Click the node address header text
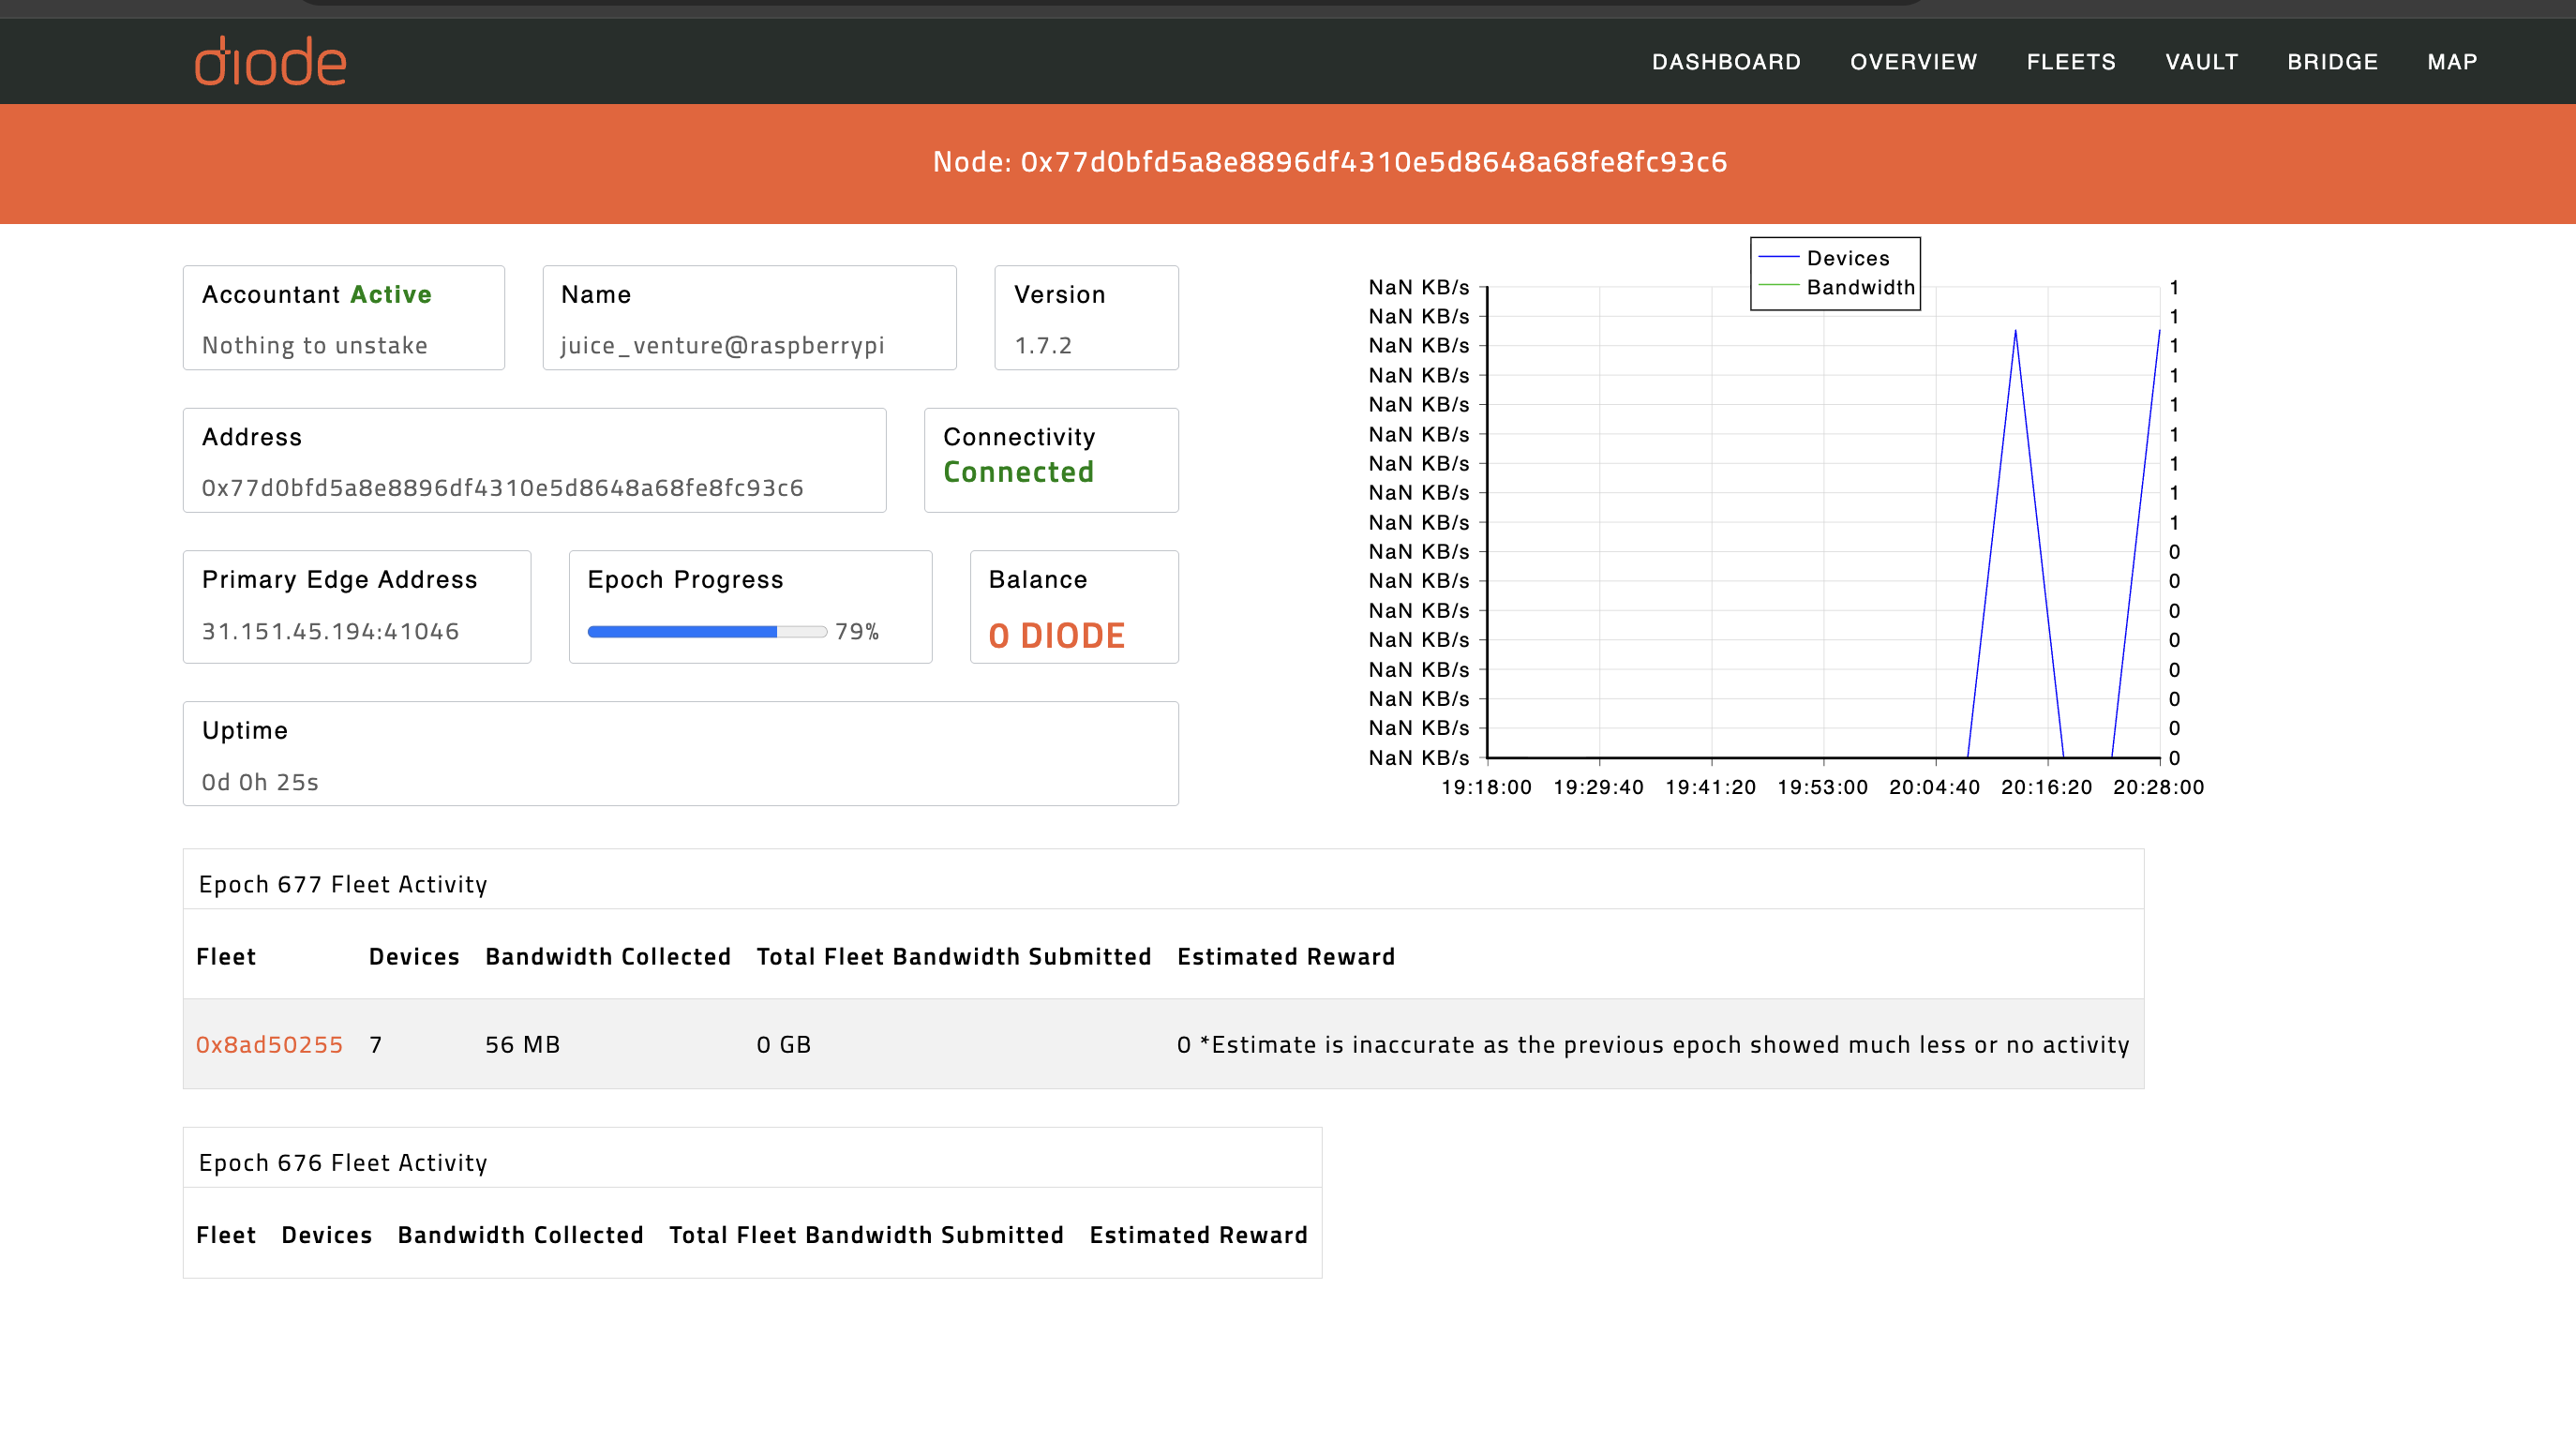2576x1438 pixels. [1329, 162]
